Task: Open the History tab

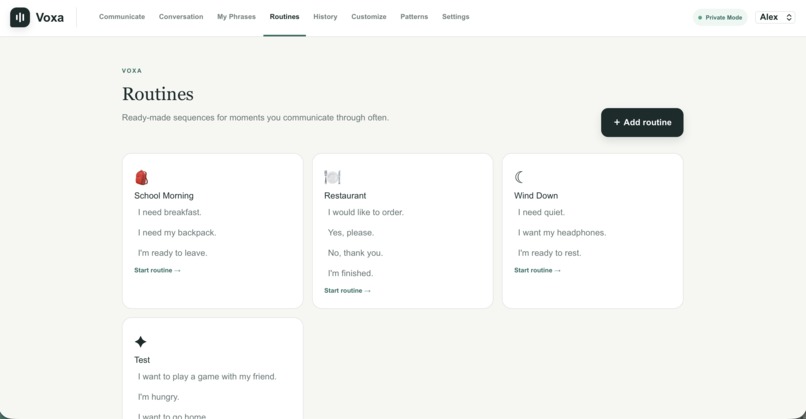Action: coord(325,17)
